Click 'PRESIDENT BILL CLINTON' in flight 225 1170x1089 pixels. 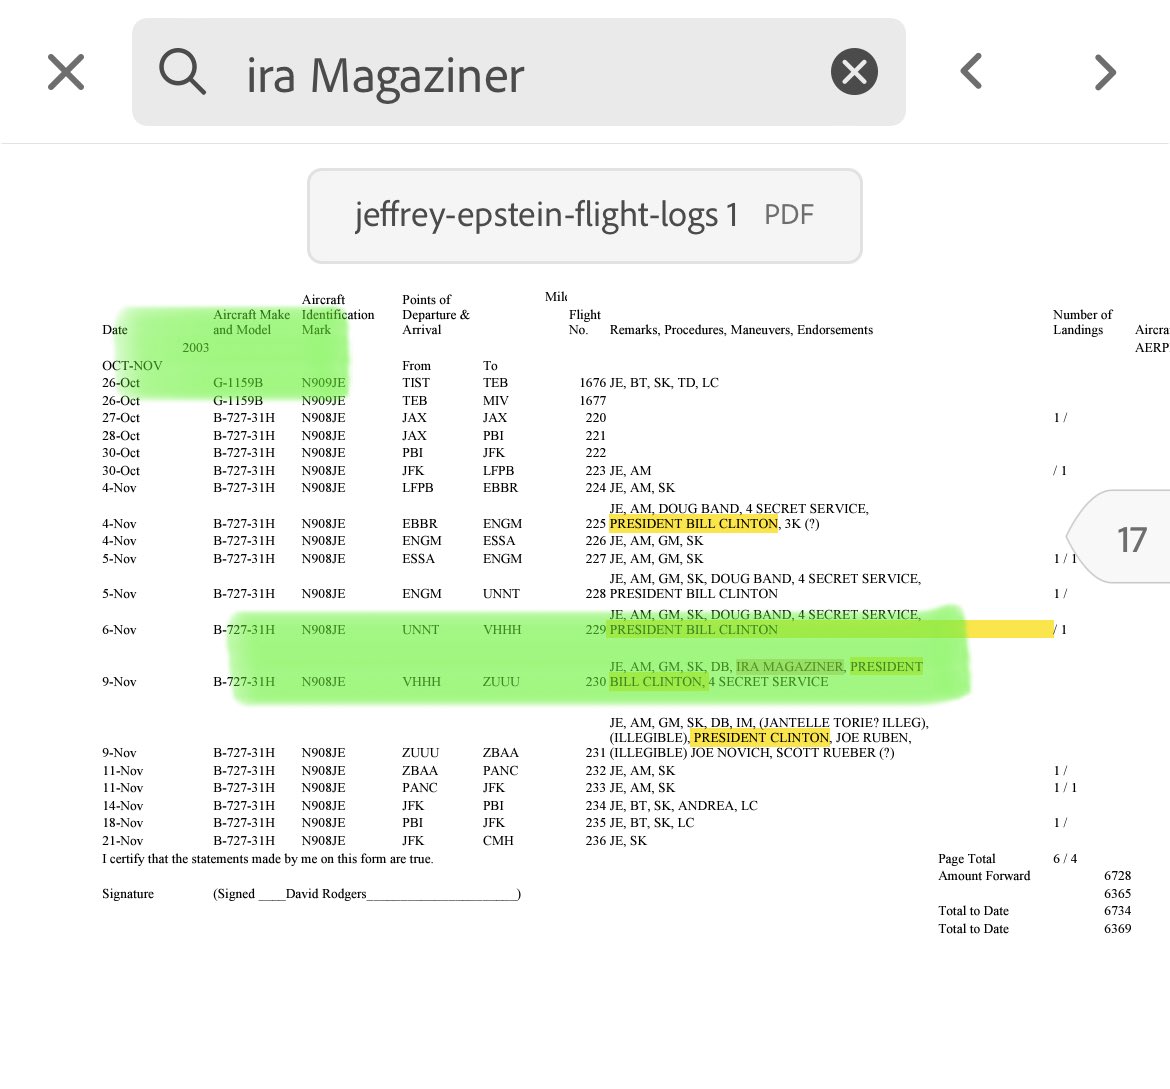[x=693, y=524]
